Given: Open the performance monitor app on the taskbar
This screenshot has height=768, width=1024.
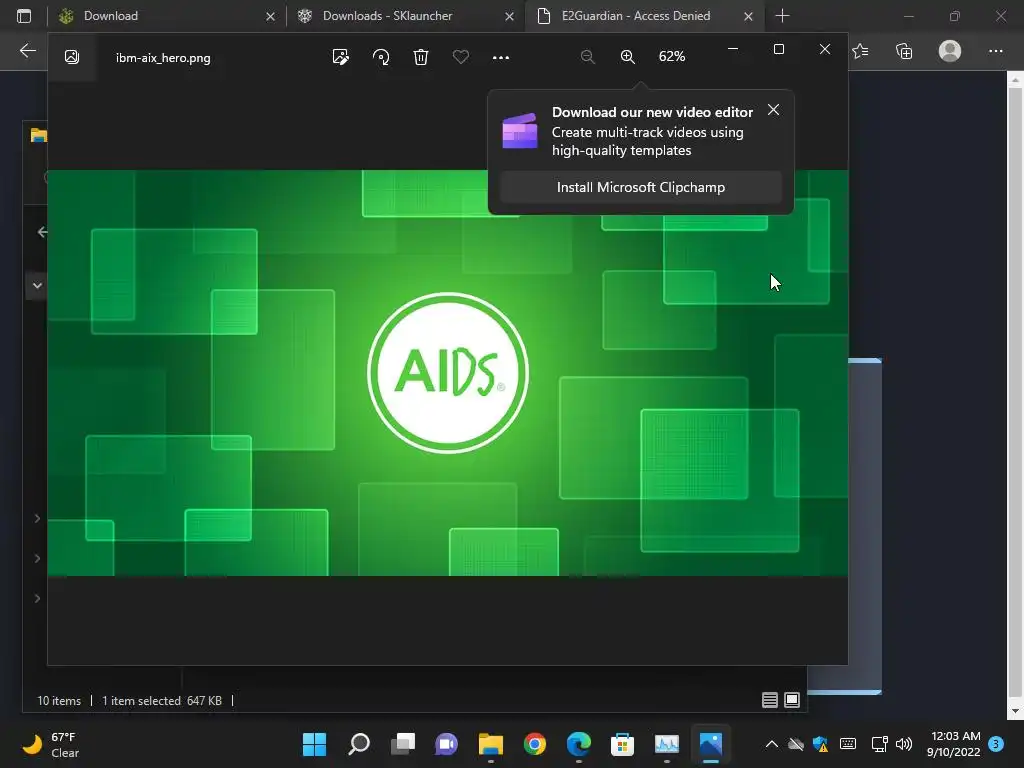Looking at the screenshot, I should 667,744.
